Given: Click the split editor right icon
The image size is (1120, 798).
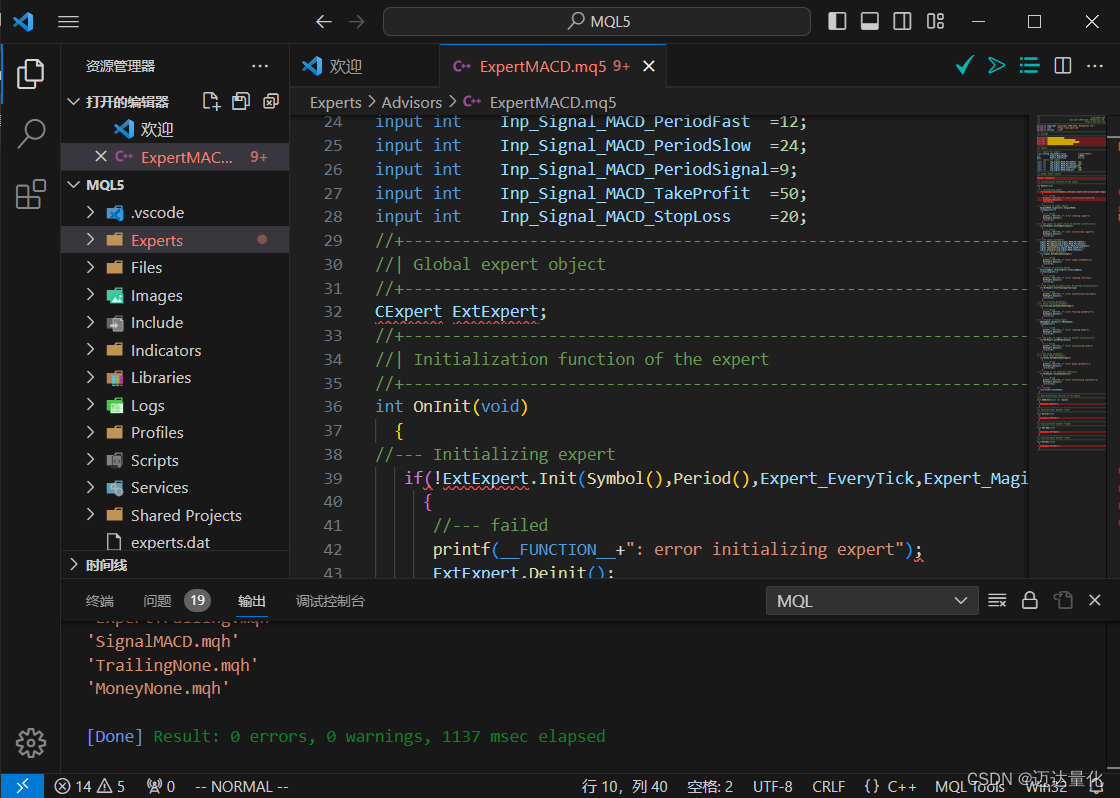Looking at the screenshot, I should click(1063, 66).
